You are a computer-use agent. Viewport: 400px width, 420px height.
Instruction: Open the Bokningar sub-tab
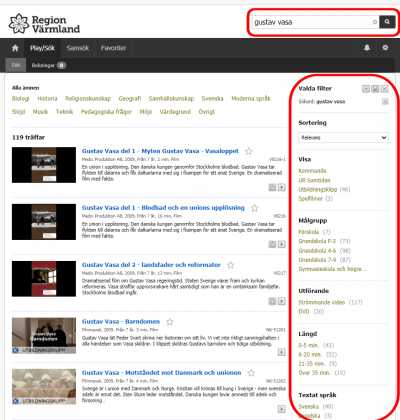pos(49,65)
